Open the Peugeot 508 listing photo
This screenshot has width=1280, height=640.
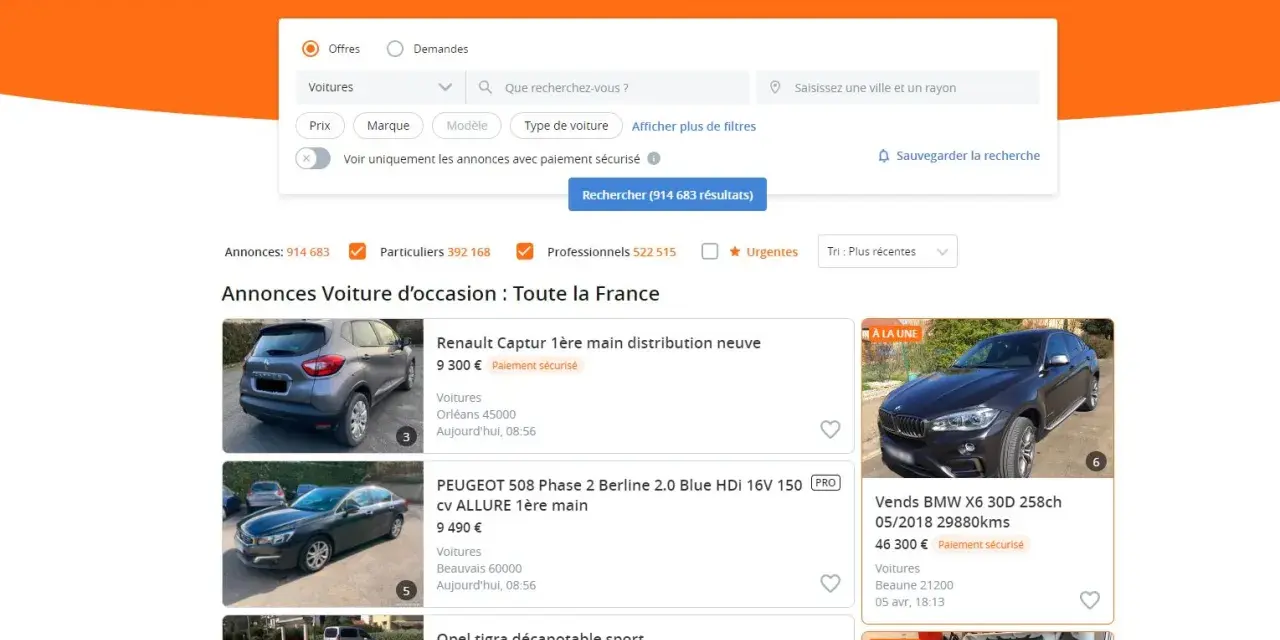[323, 534]
